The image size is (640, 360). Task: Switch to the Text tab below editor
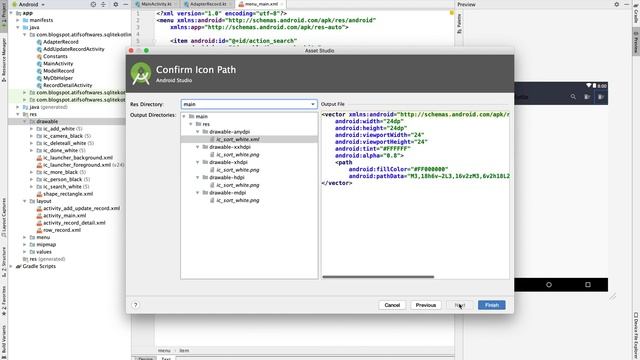point(166,358)
